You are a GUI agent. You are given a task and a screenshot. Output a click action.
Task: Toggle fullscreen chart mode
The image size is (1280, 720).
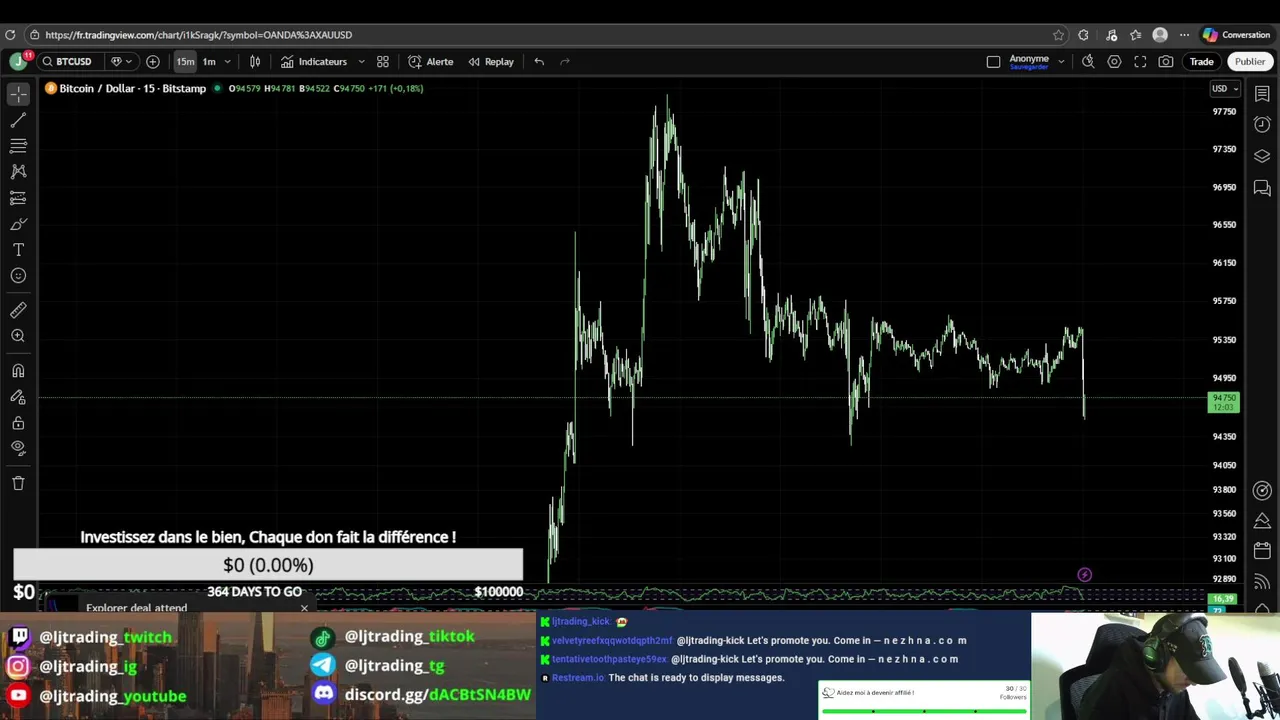[1140, 62]
